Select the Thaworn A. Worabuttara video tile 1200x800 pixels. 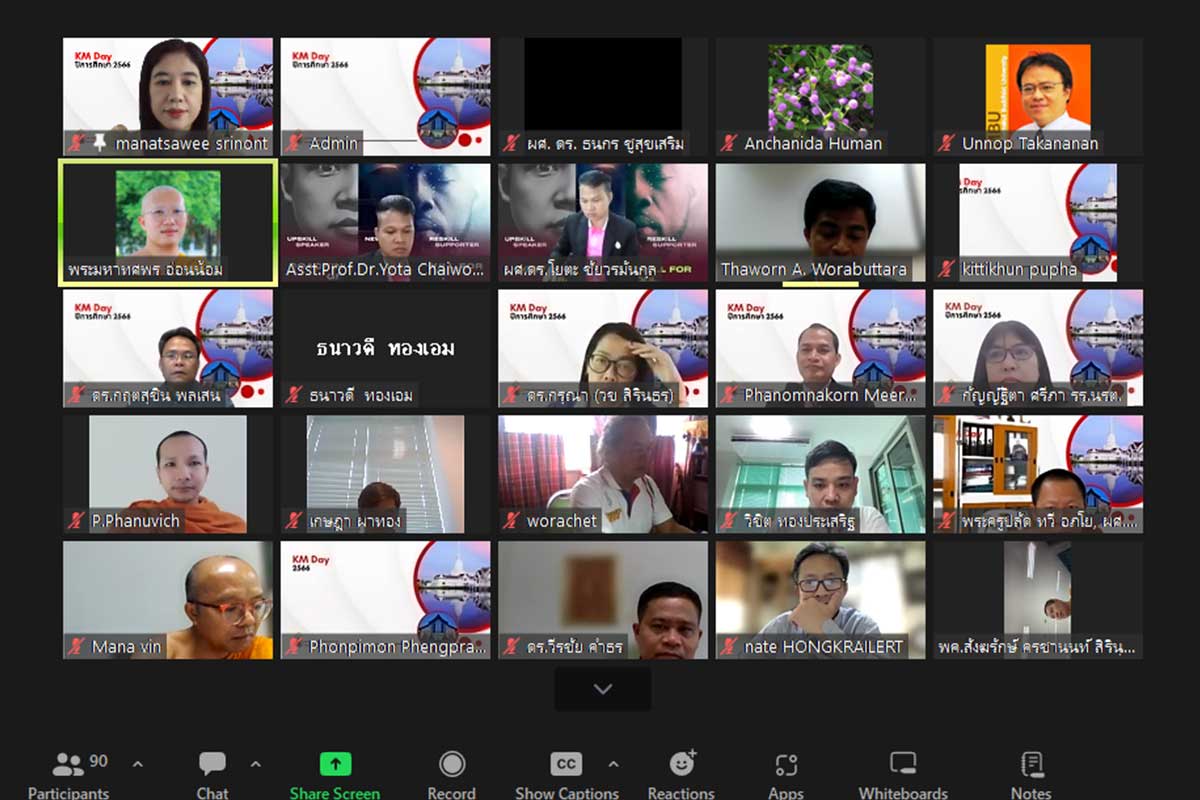[820, 222]
